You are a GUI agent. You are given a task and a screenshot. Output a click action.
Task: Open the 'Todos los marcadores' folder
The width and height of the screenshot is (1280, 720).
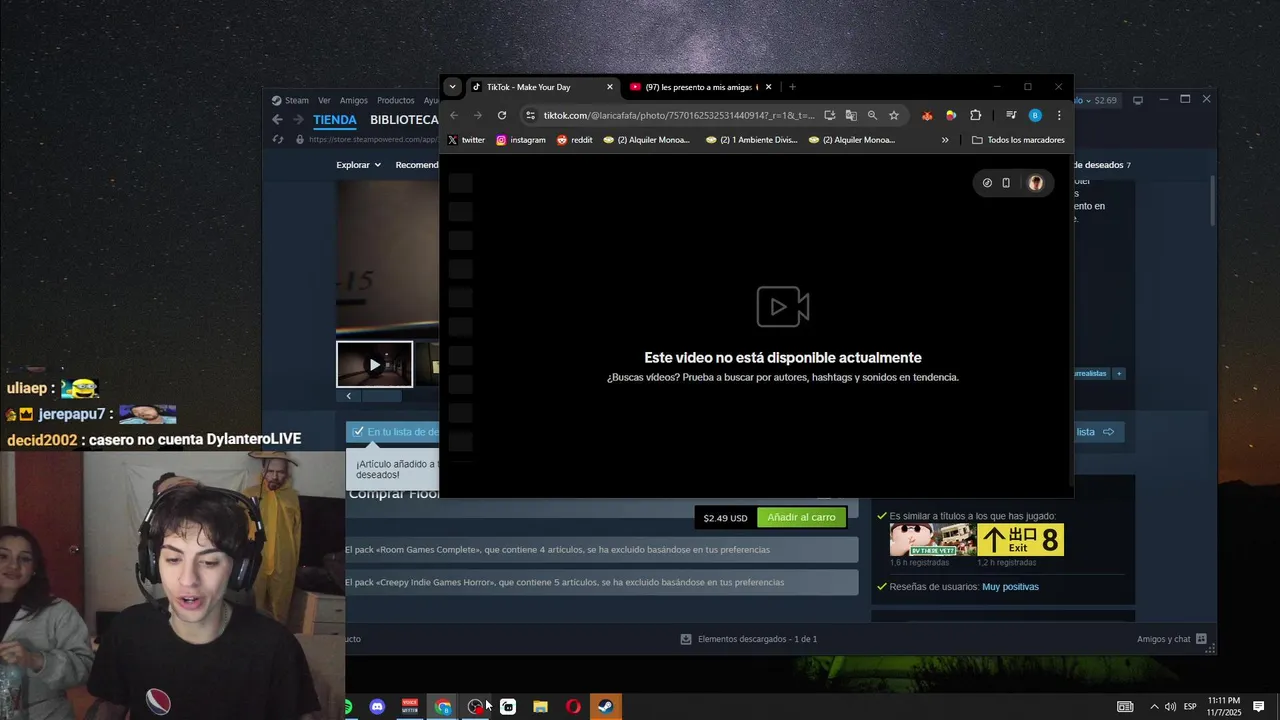tap(1018, 140)
